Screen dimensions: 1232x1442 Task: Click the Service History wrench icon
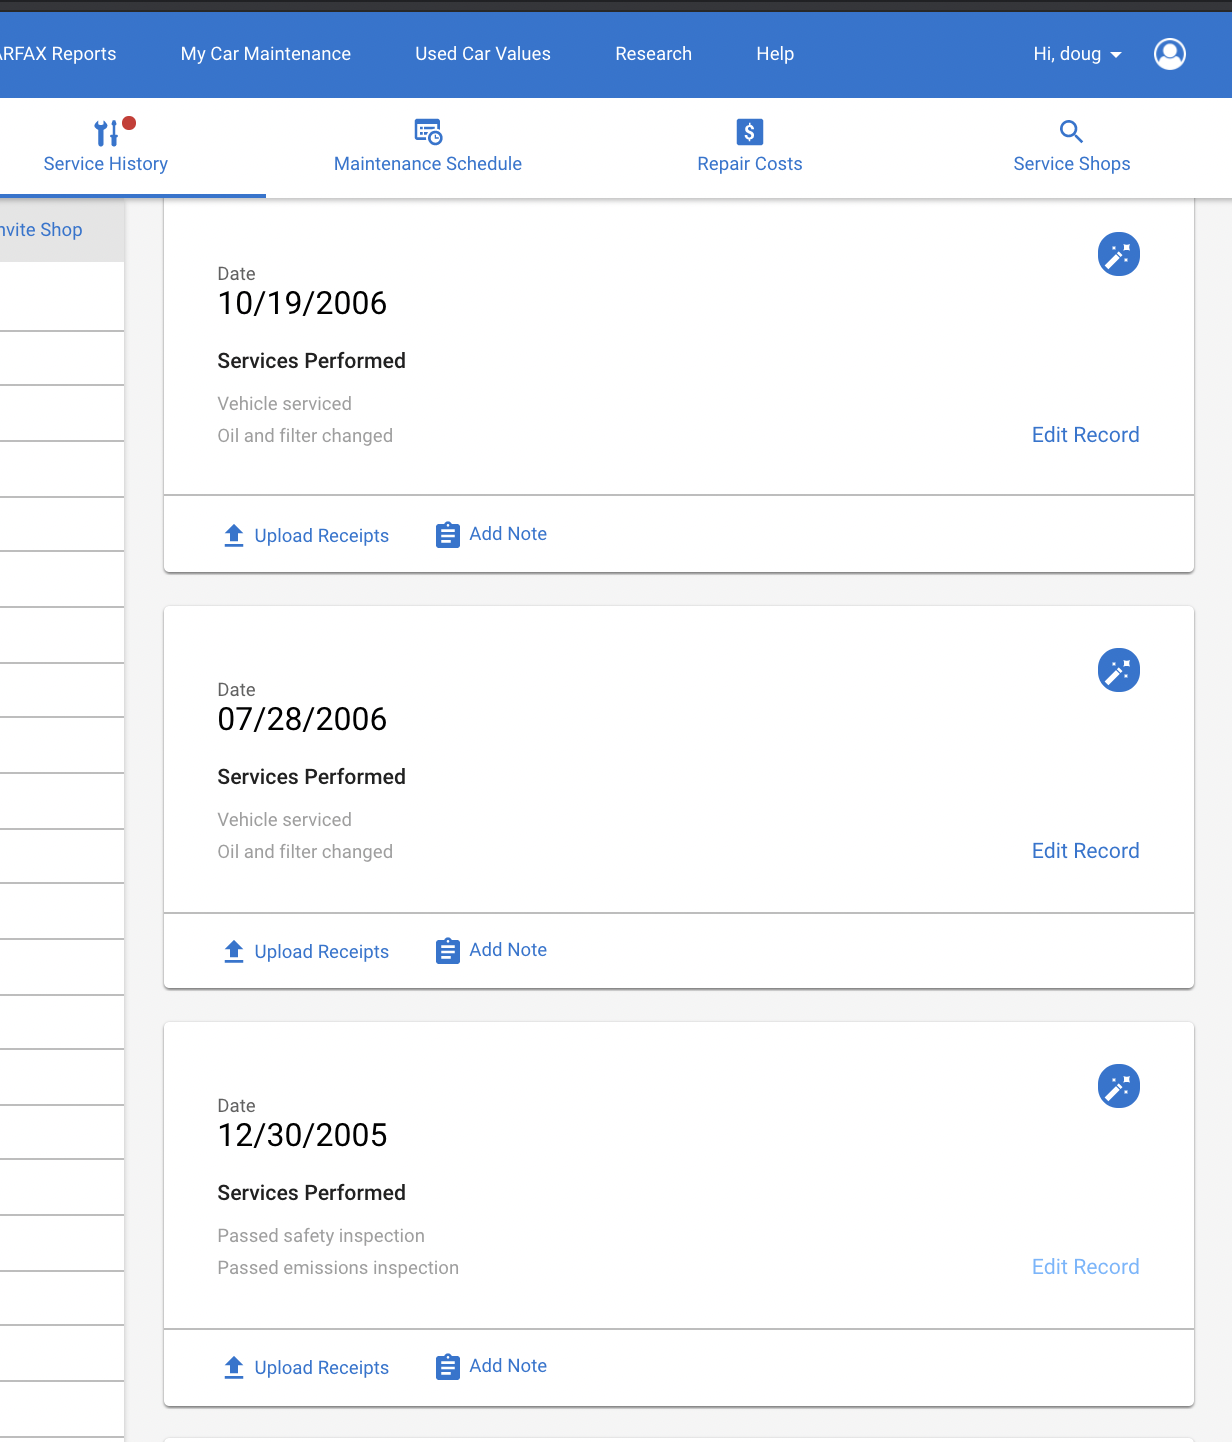pos(107,133)
